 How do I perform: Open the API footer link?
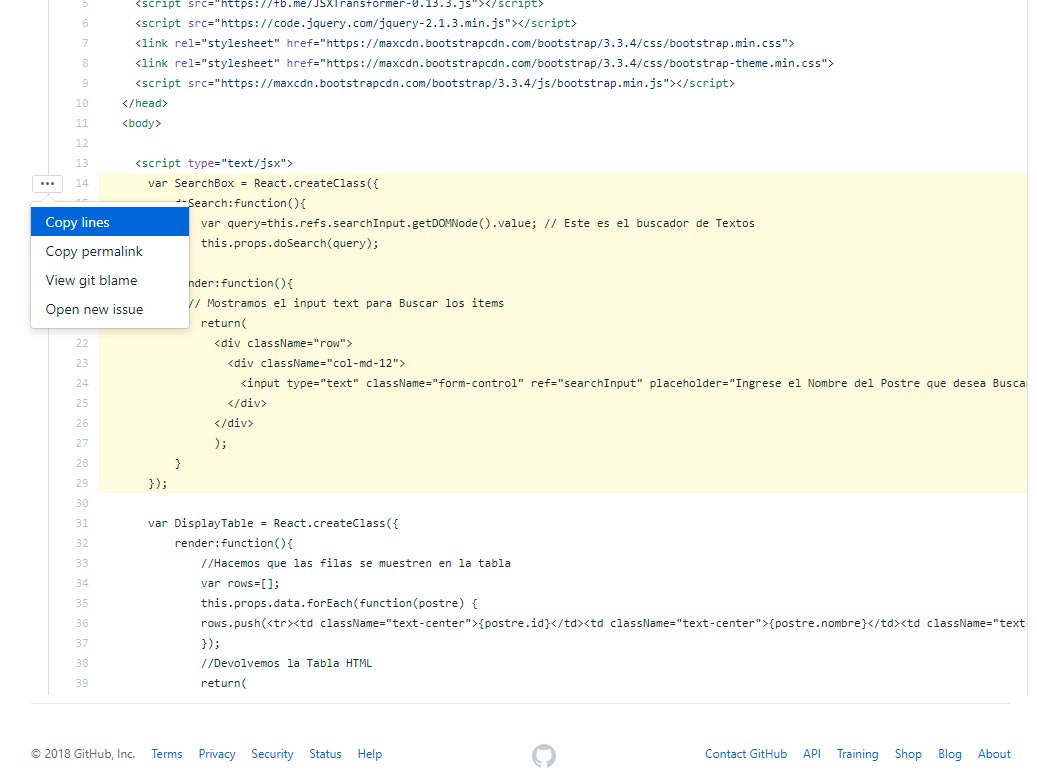812,754
